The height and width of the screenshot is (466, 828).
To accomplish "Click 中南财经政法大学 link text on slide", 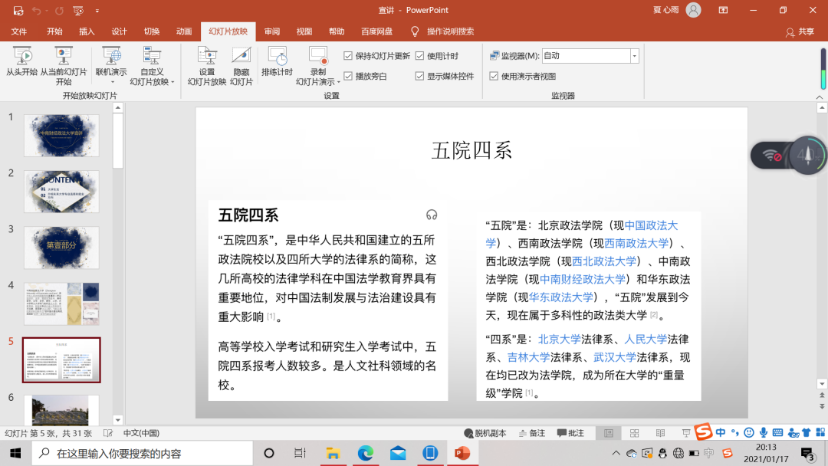I will point(582,279).
